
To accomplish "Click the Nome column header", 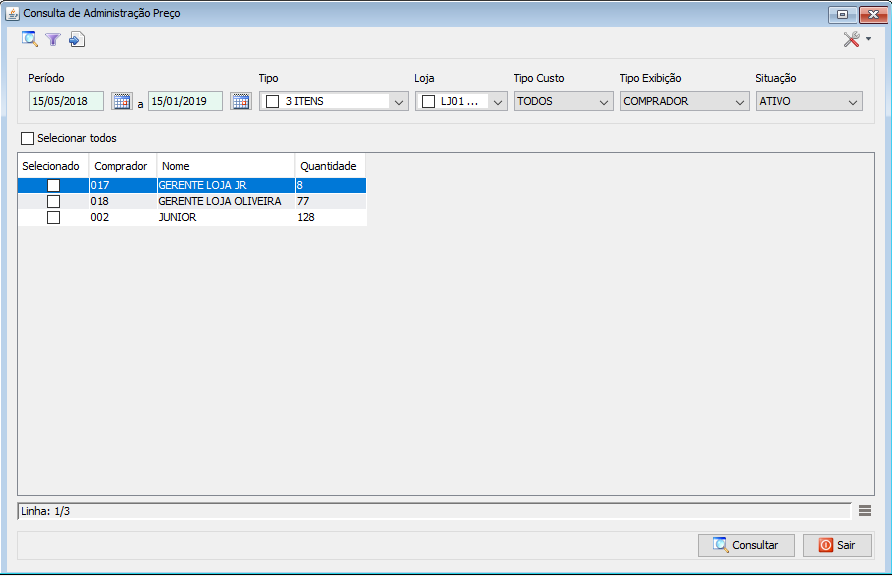I will (225, 166).
